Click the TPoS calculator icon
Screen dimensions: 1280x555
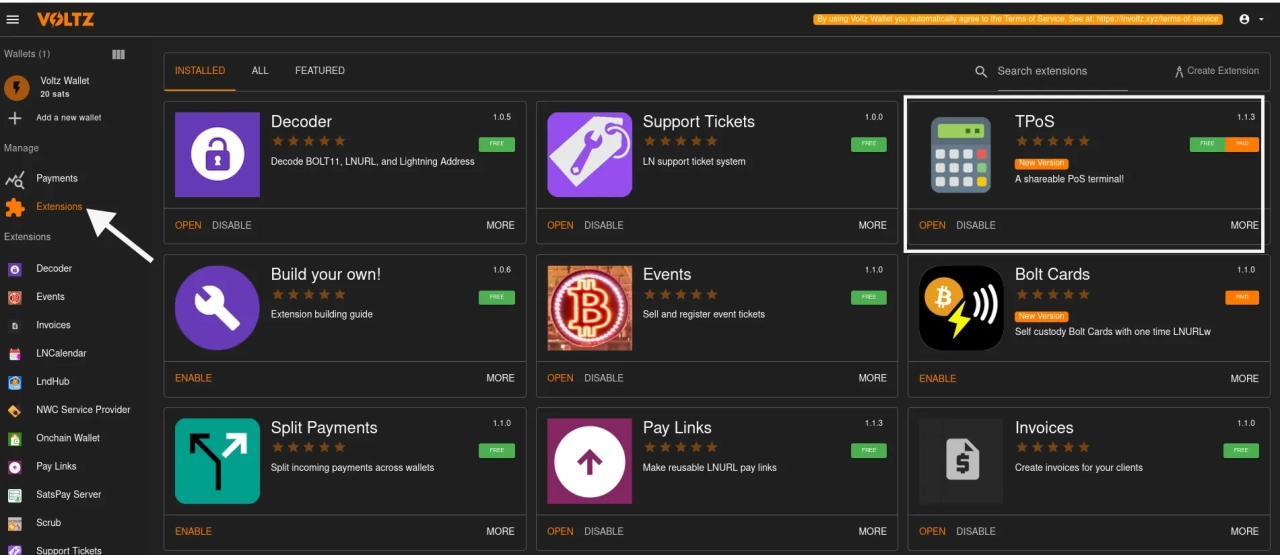961,154
